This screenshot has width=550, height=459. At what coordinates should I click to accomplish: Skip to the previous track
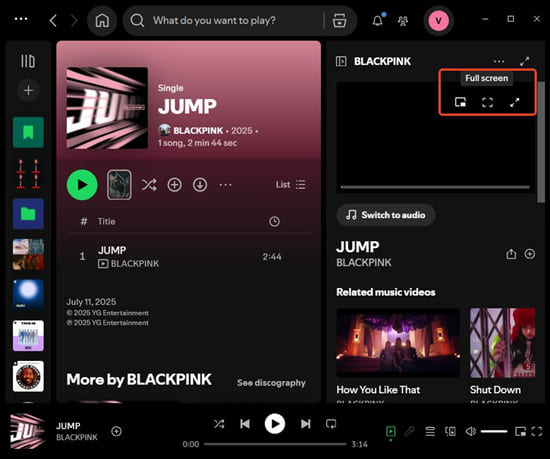(245, 424)
